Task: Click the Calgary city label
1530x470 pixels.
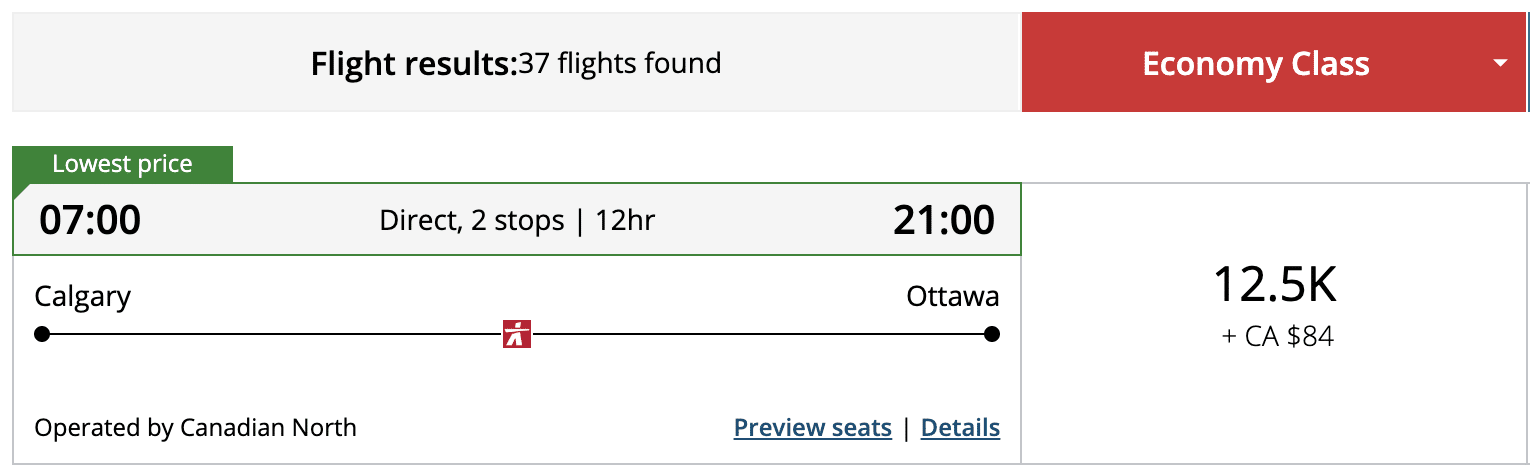Action: tap(83, 297)
